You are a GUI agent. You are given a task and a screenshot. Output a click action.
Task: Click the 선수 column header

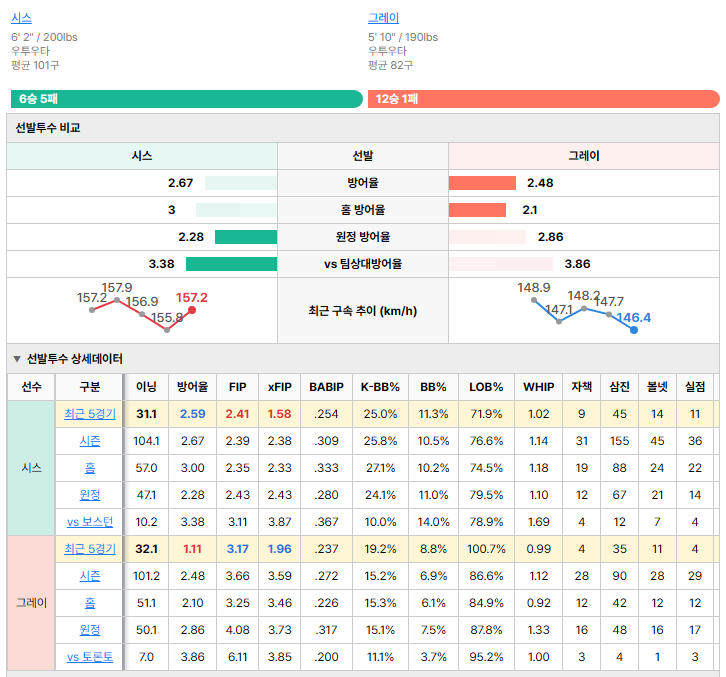(x=31, y=387)
